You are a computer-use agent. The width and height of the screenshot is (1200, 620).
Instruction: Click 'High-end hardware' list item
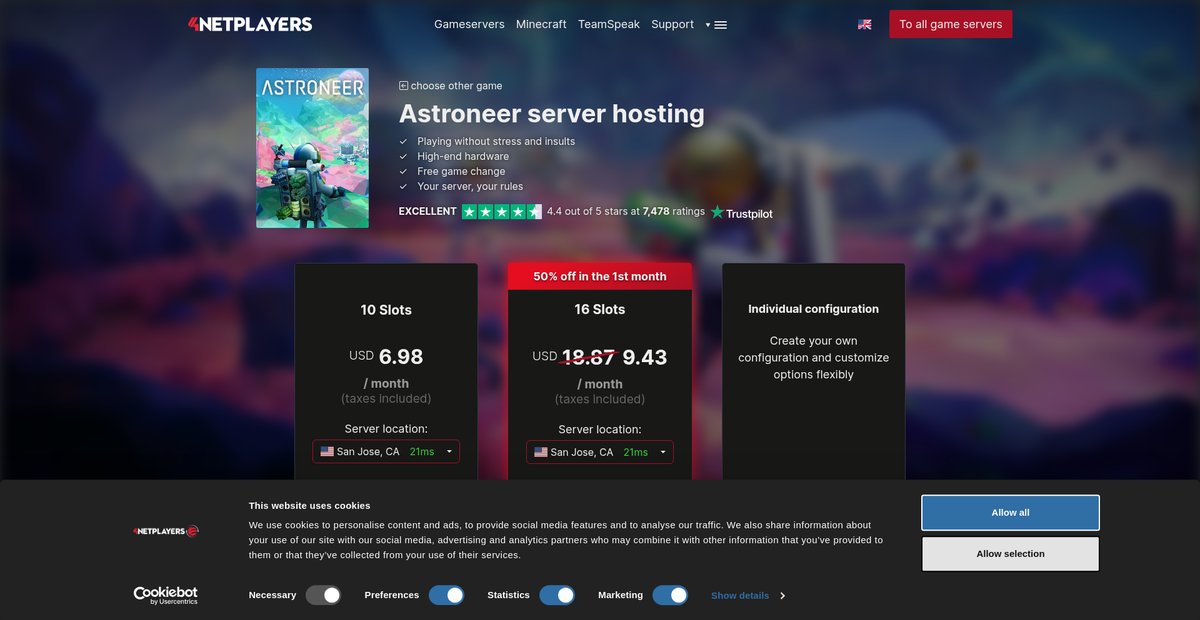pos(463,156)
